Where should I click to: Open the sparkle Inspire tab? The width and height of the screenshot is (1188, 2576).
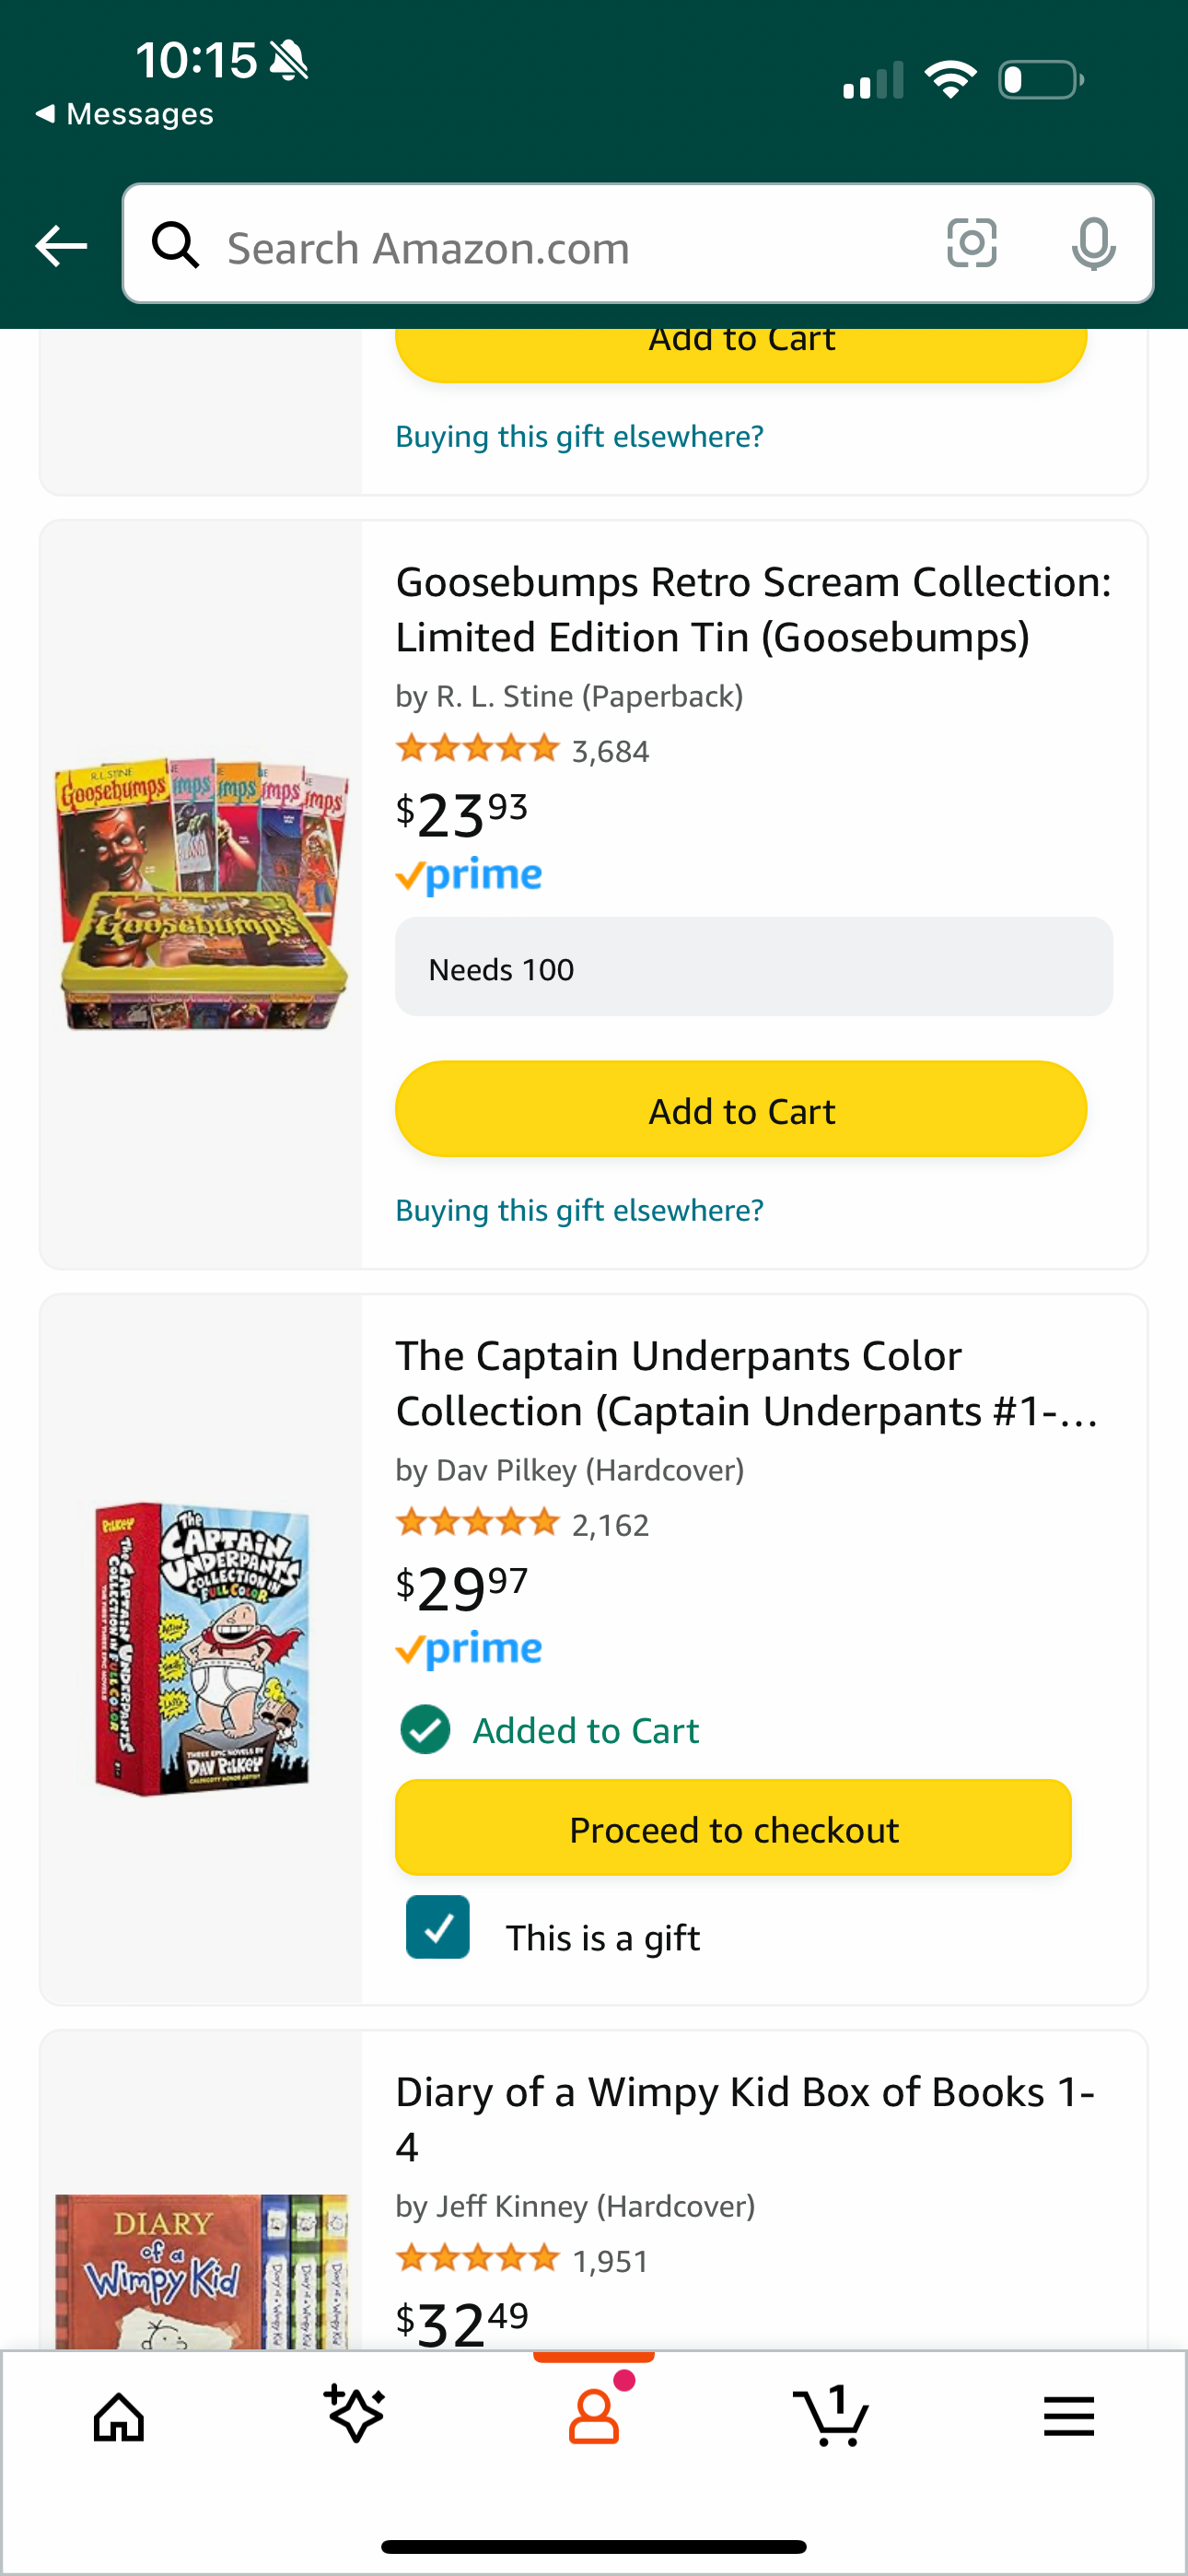click(355, 2416)
